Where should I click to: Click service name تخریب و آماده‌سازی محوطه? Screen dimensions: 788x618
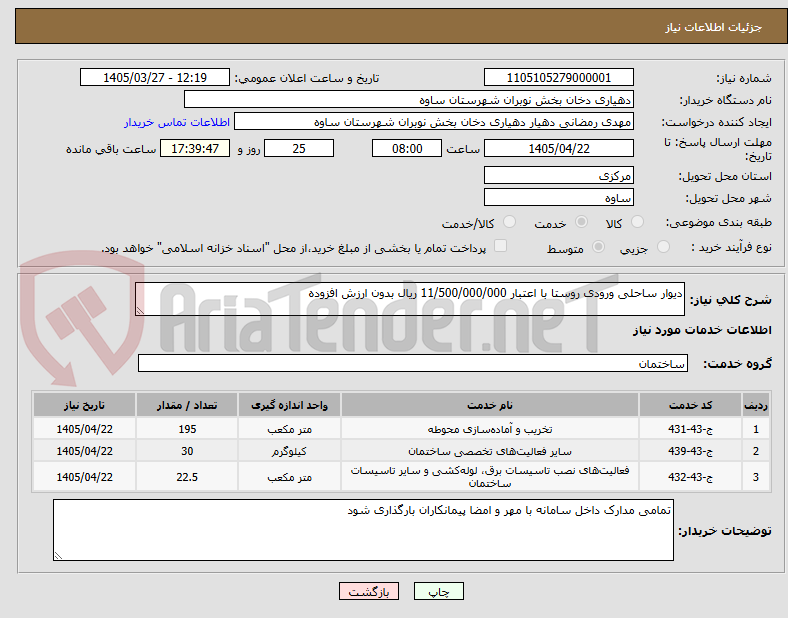[x=490, y=429]
